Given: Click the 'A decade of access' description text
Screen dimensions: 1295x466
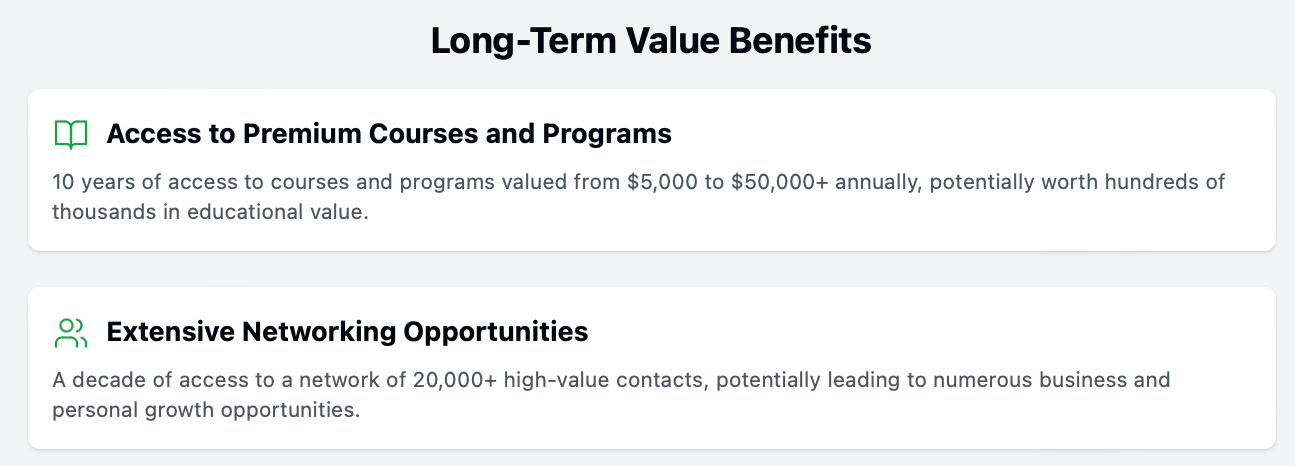Looking at the screenshot, I should click(611, 395).
